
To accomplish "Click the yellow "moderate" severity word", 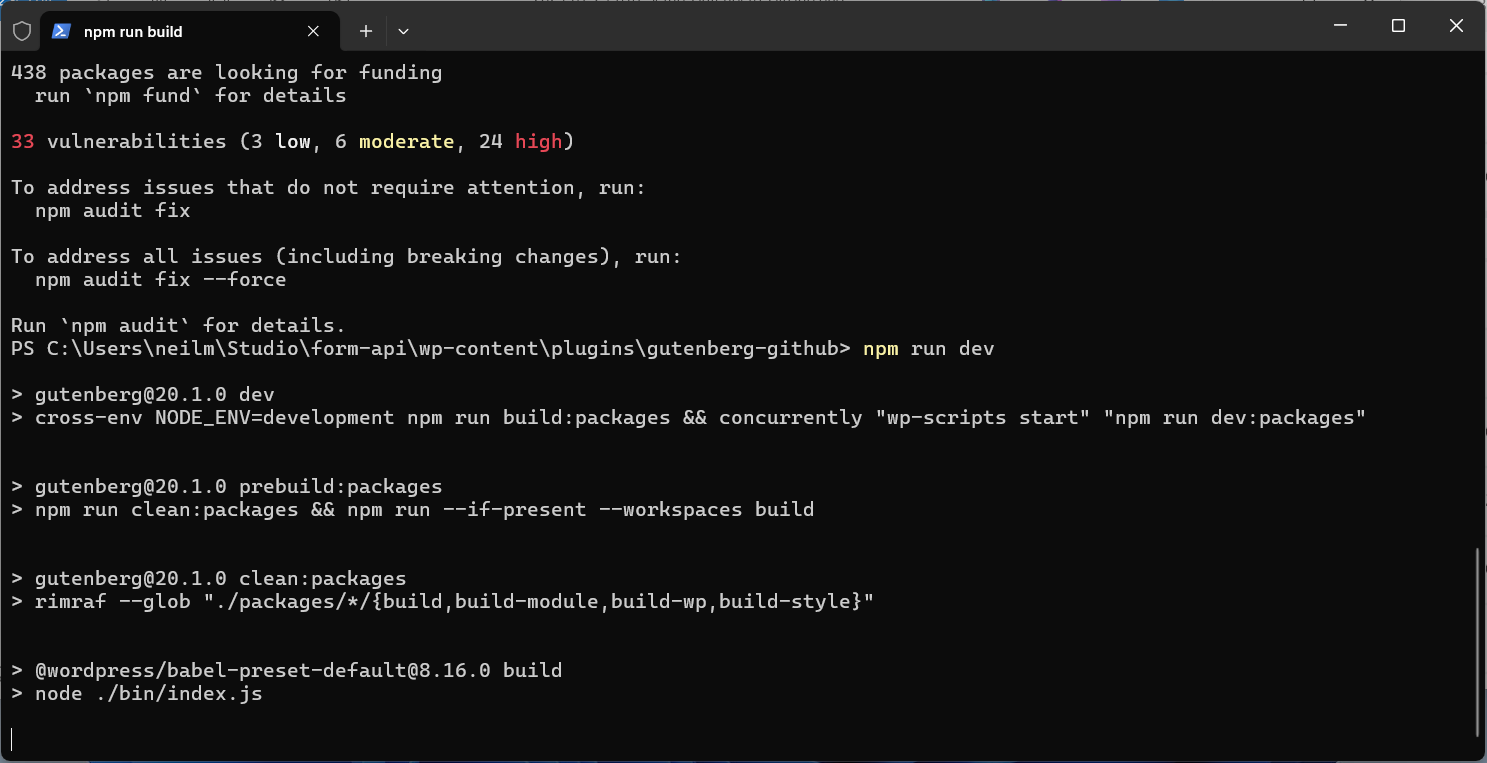I will coord(406,142).
